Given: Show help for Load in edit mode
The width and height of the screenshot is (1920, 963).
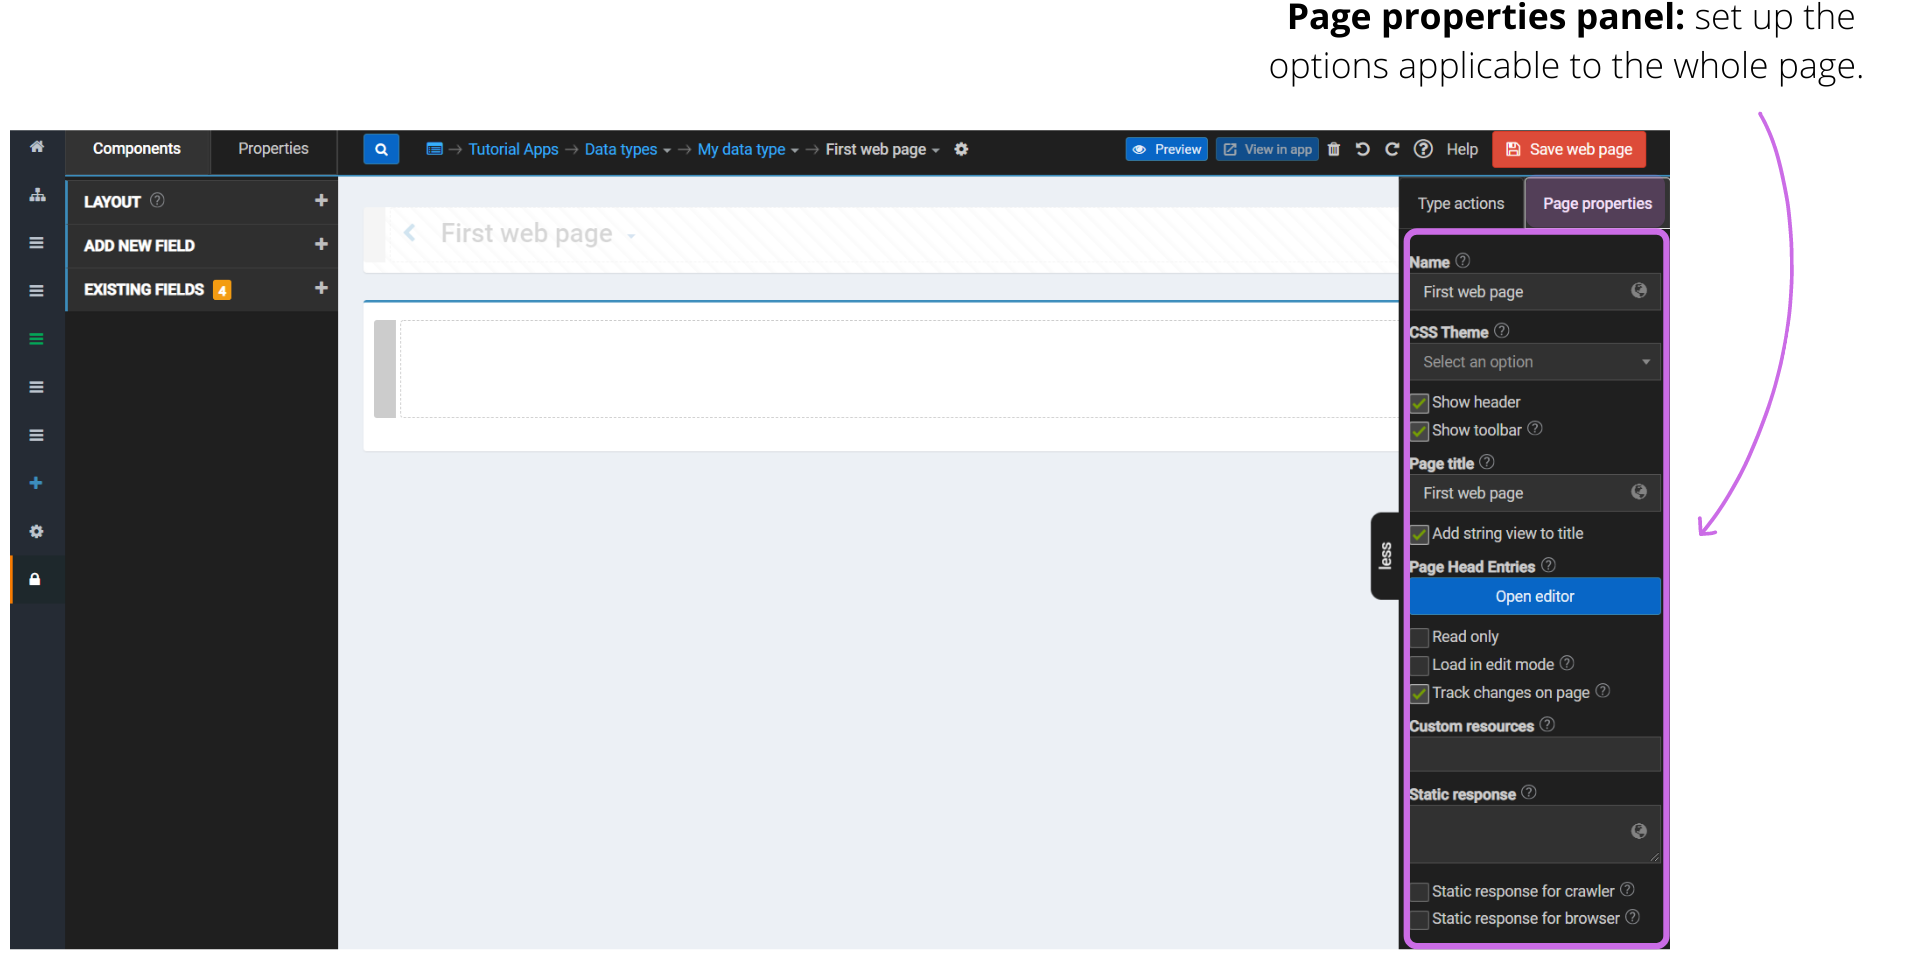Looking at the screenshot, I should click(x=1567, y=662).
